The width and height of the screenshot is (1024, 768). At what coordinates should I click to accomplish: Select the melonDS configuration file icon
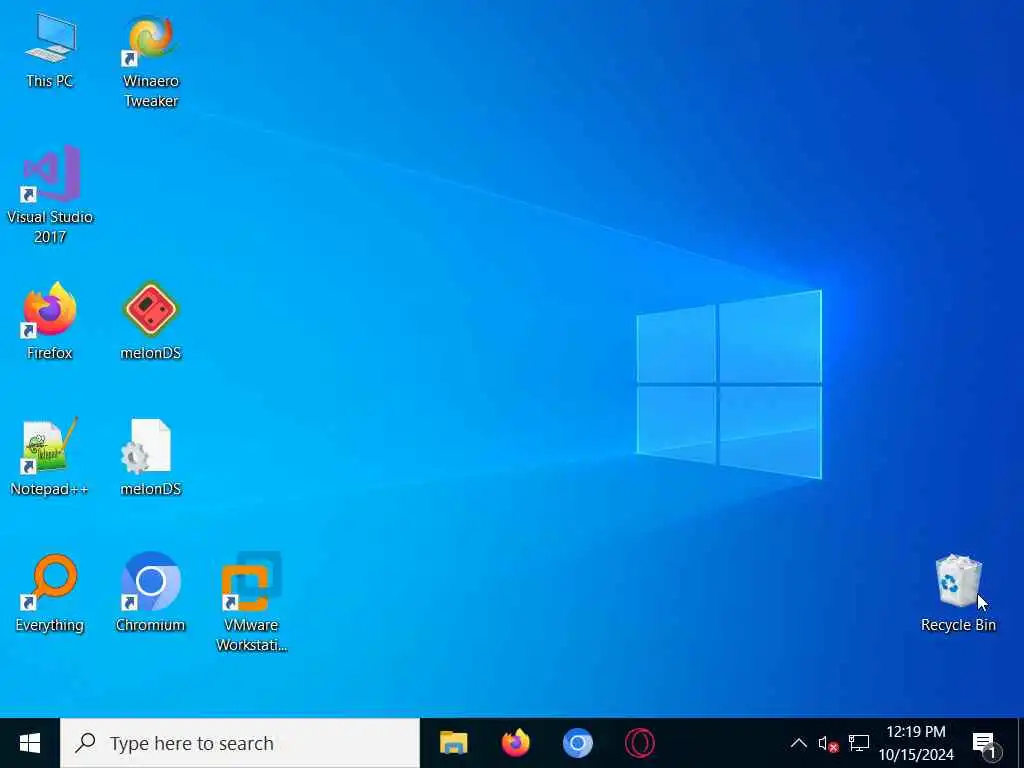point(151,457)
